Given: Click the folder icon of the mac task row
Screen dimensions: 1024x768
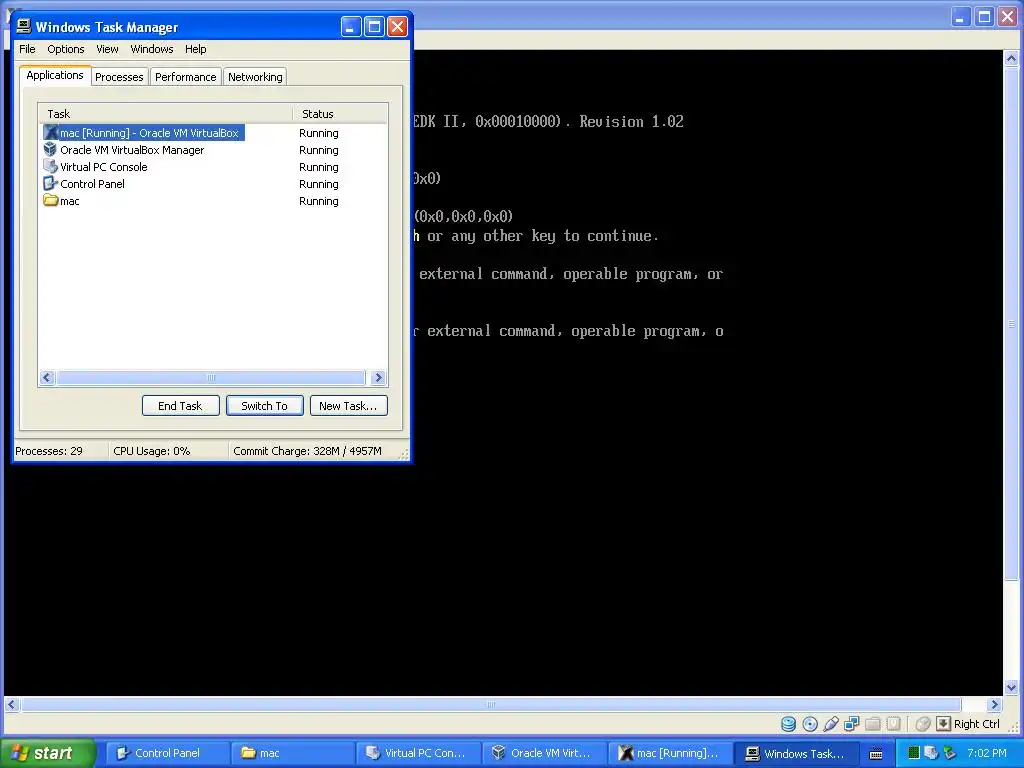Looking at the screenshot, I should (x=51, y=200).
